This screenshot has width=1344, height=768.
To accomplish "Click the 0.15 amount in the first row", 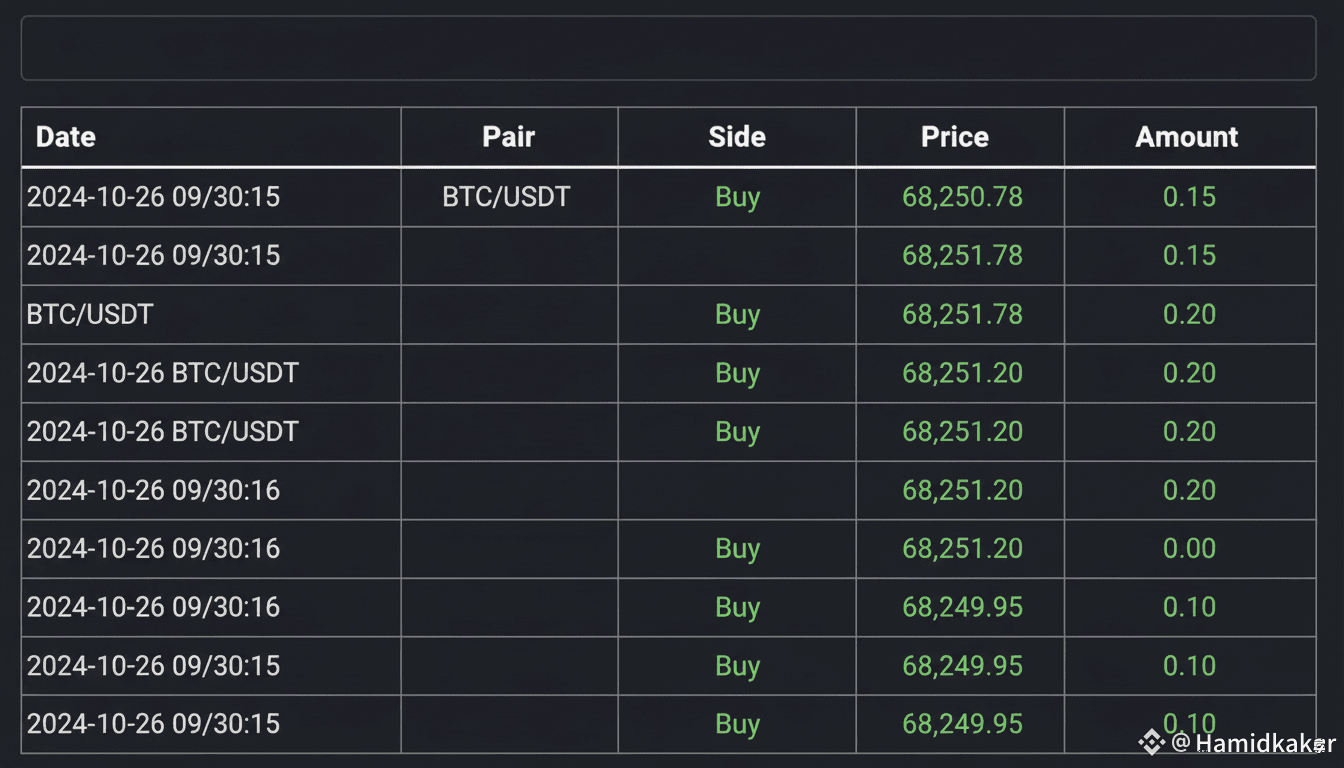I will 1189,197.
